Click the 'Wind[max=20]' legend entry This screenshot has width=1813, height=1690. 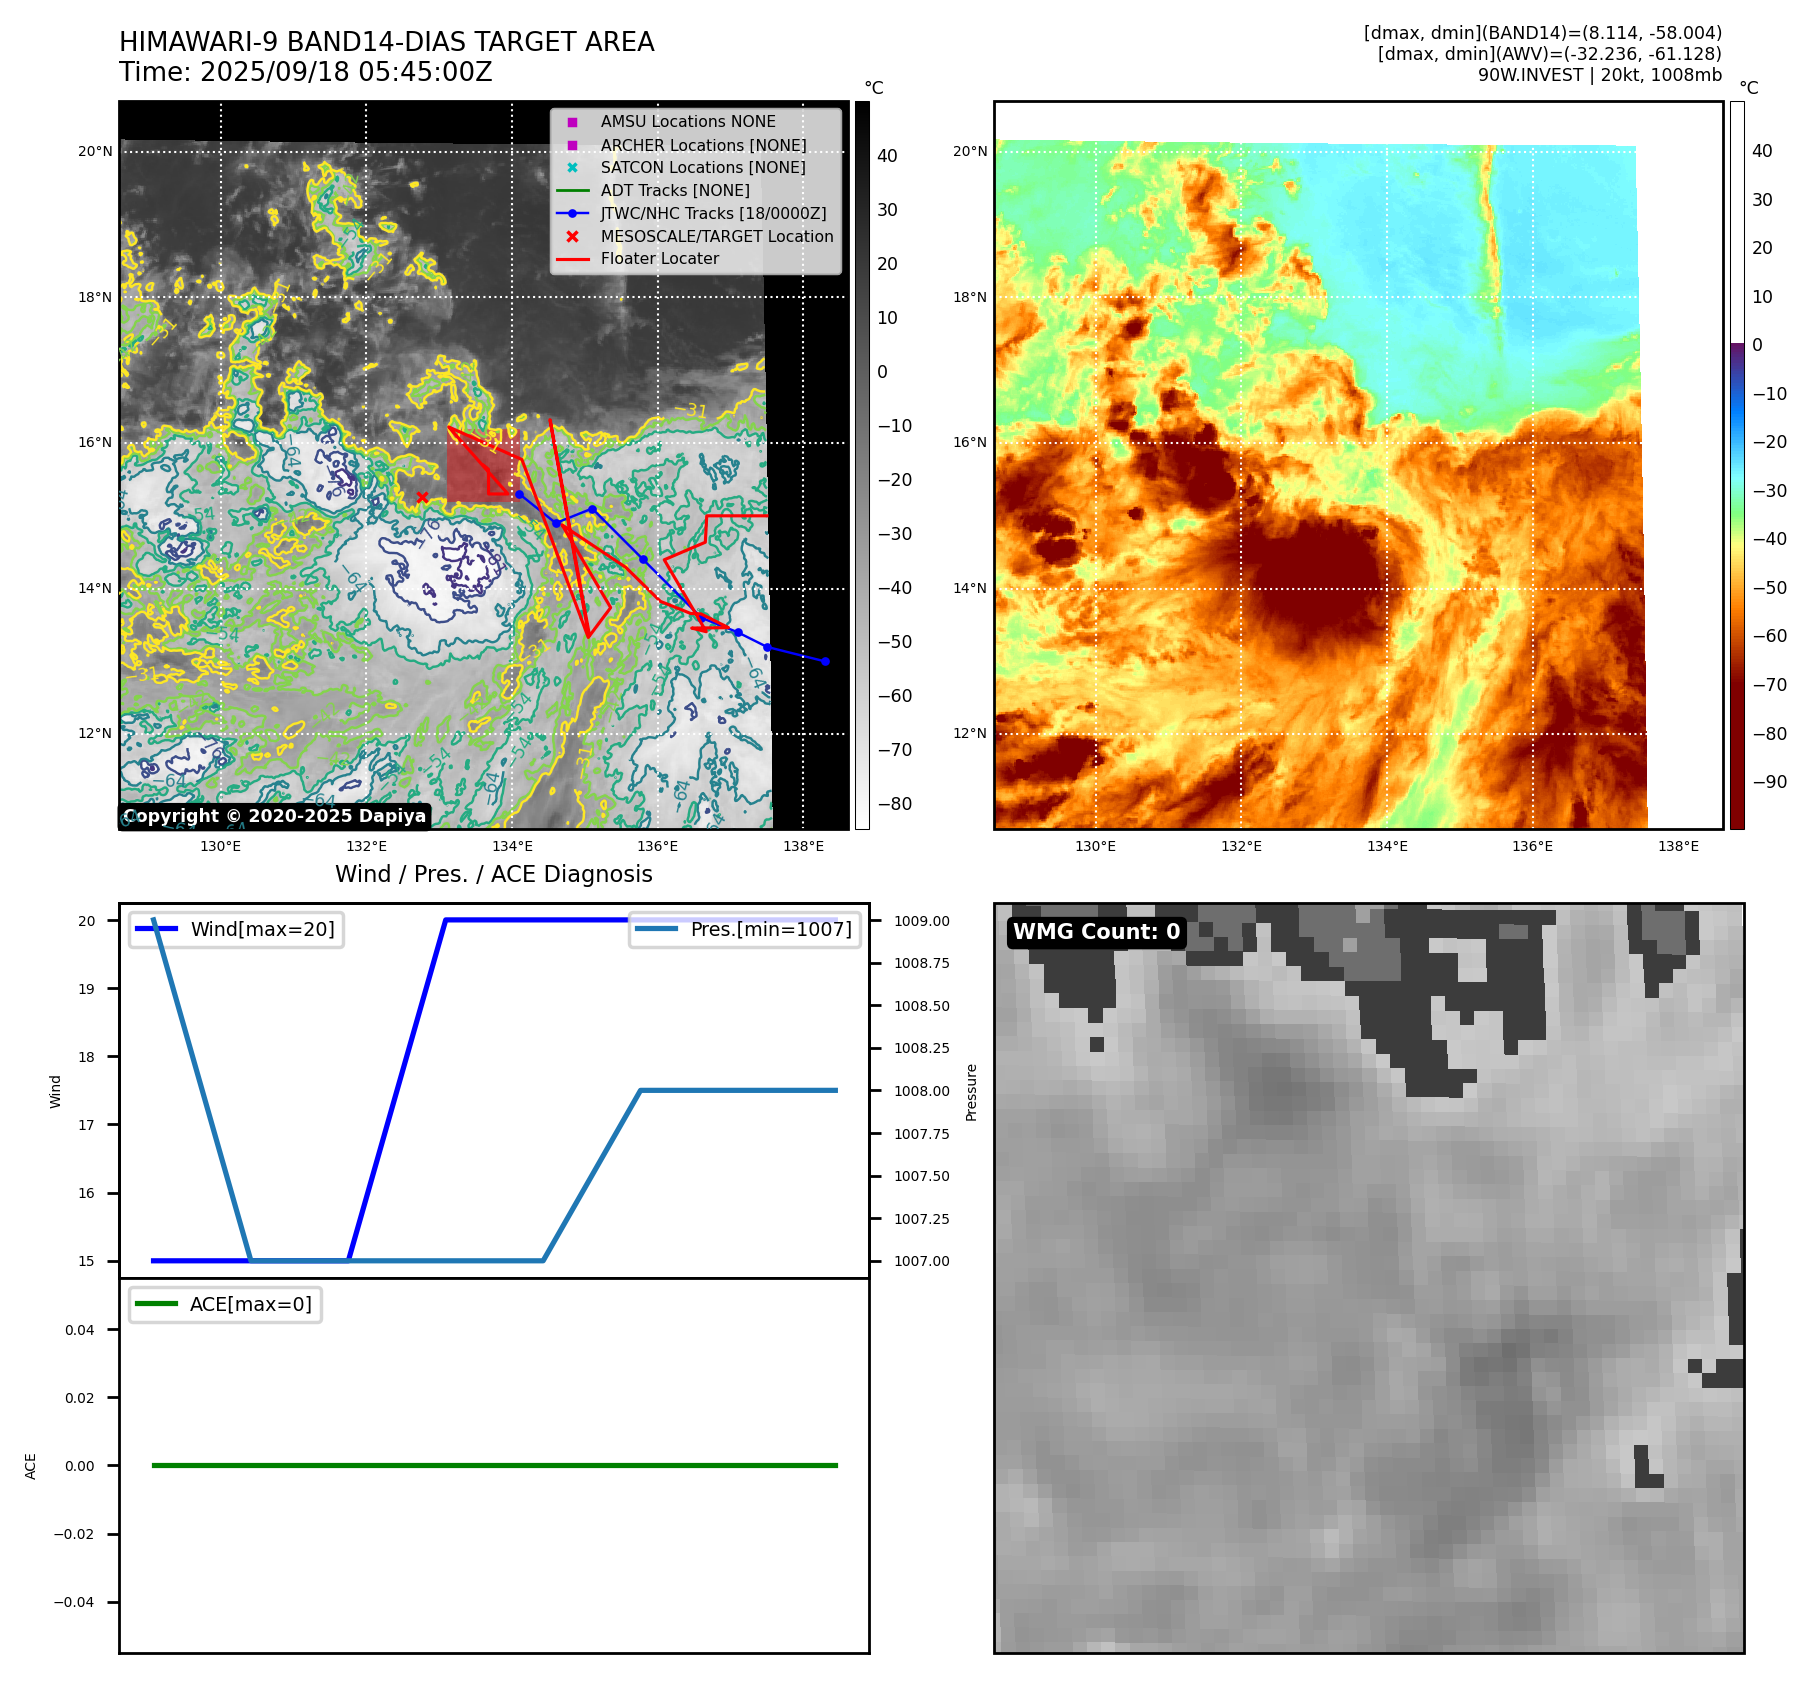click(x=236, y=929)
